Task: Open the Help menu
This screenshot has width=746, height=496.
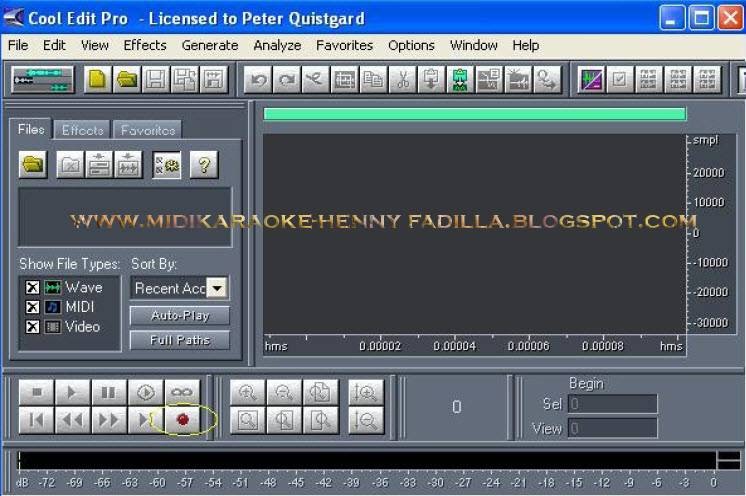Action: (526, 45)
